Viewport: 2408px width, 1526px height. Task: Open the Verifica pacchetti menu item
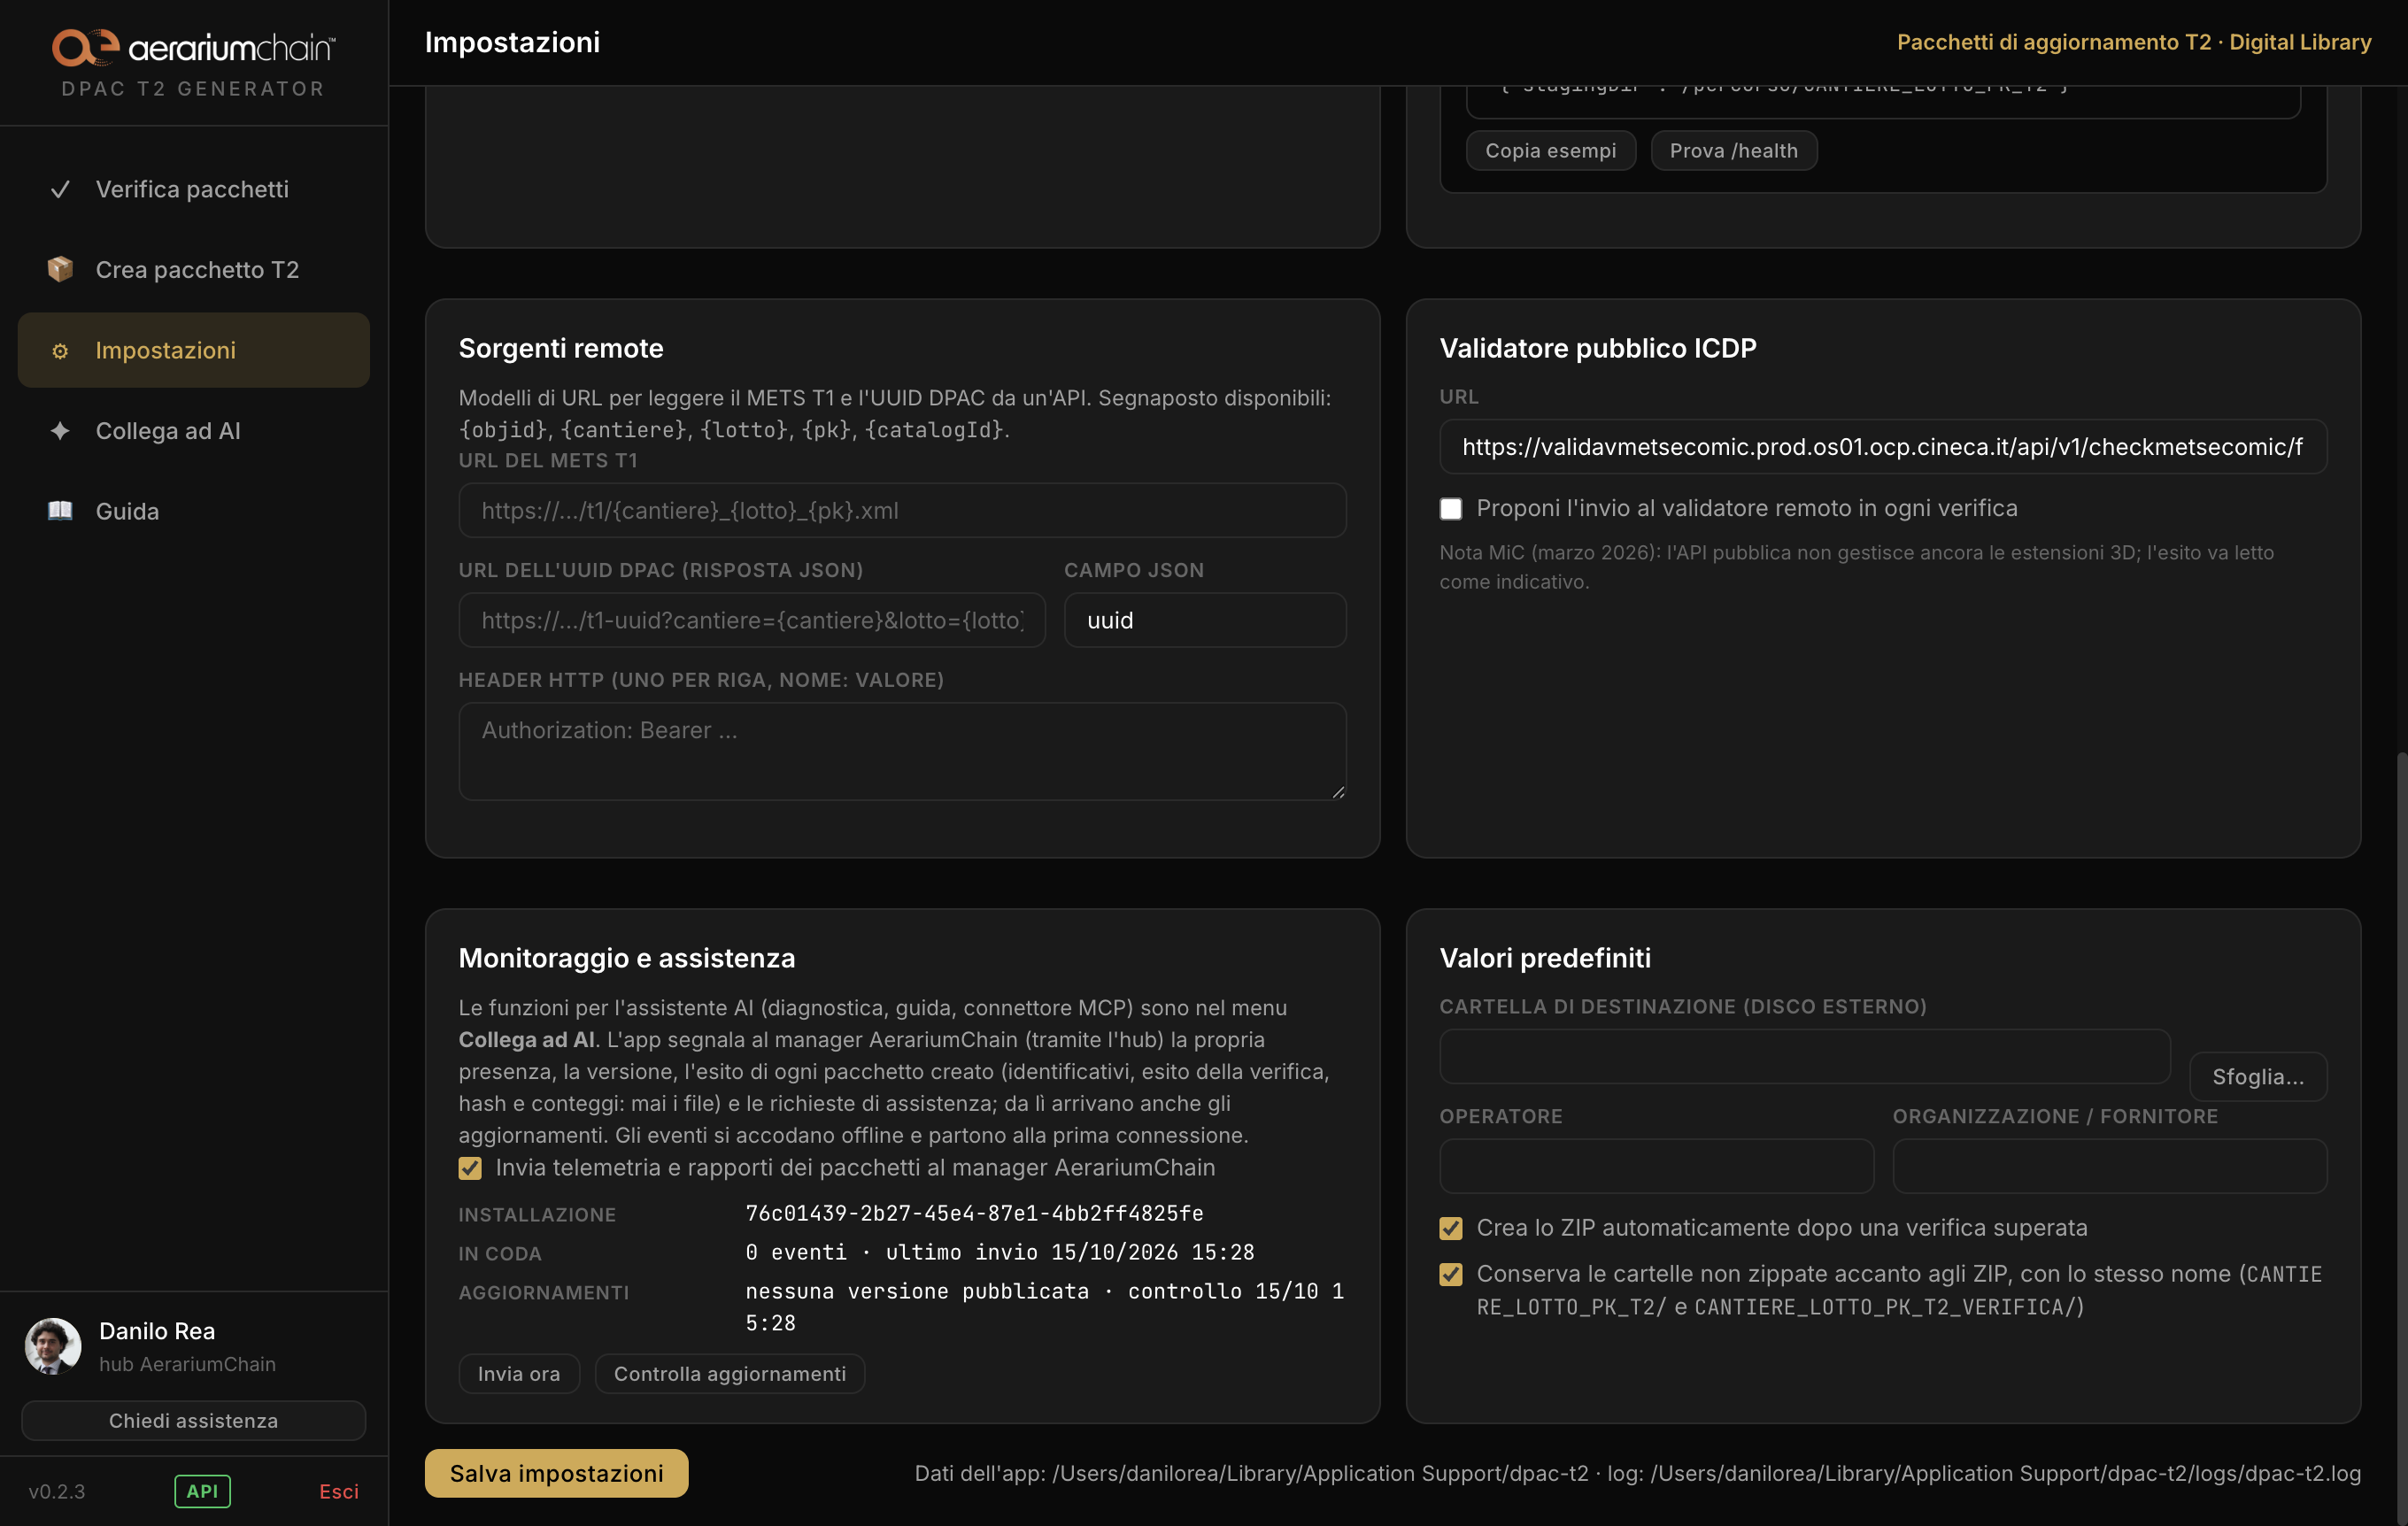pos(193,189)
